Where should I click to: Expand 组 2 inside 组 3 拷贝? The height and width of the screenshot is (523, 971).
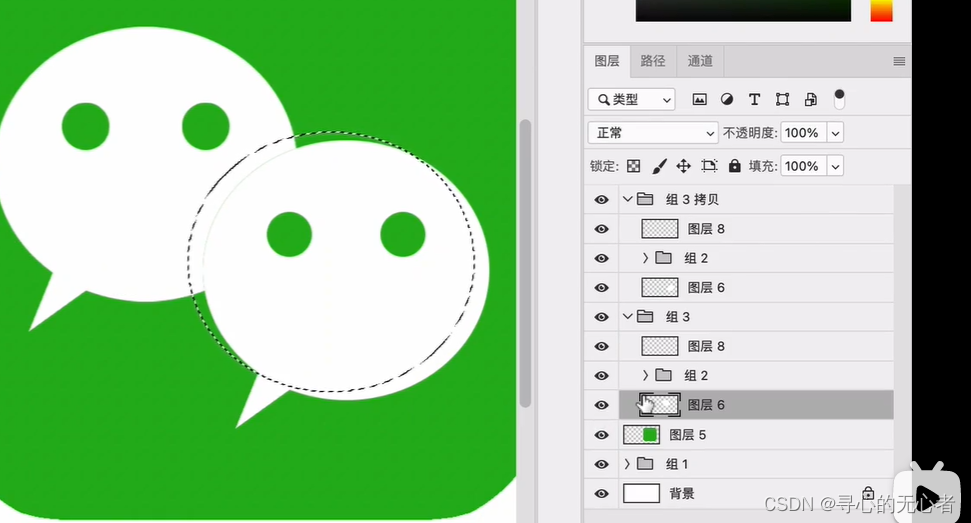point(645,258)
